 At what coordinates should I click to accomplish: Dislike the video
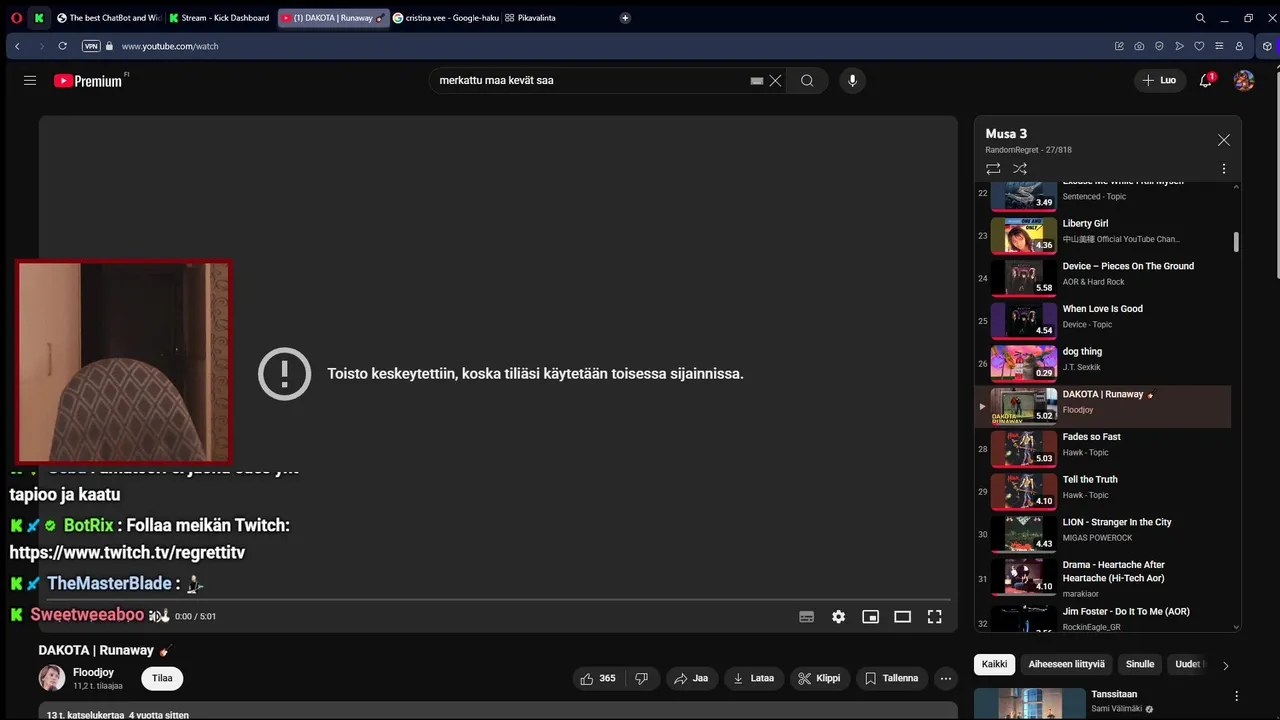(642, 678)
